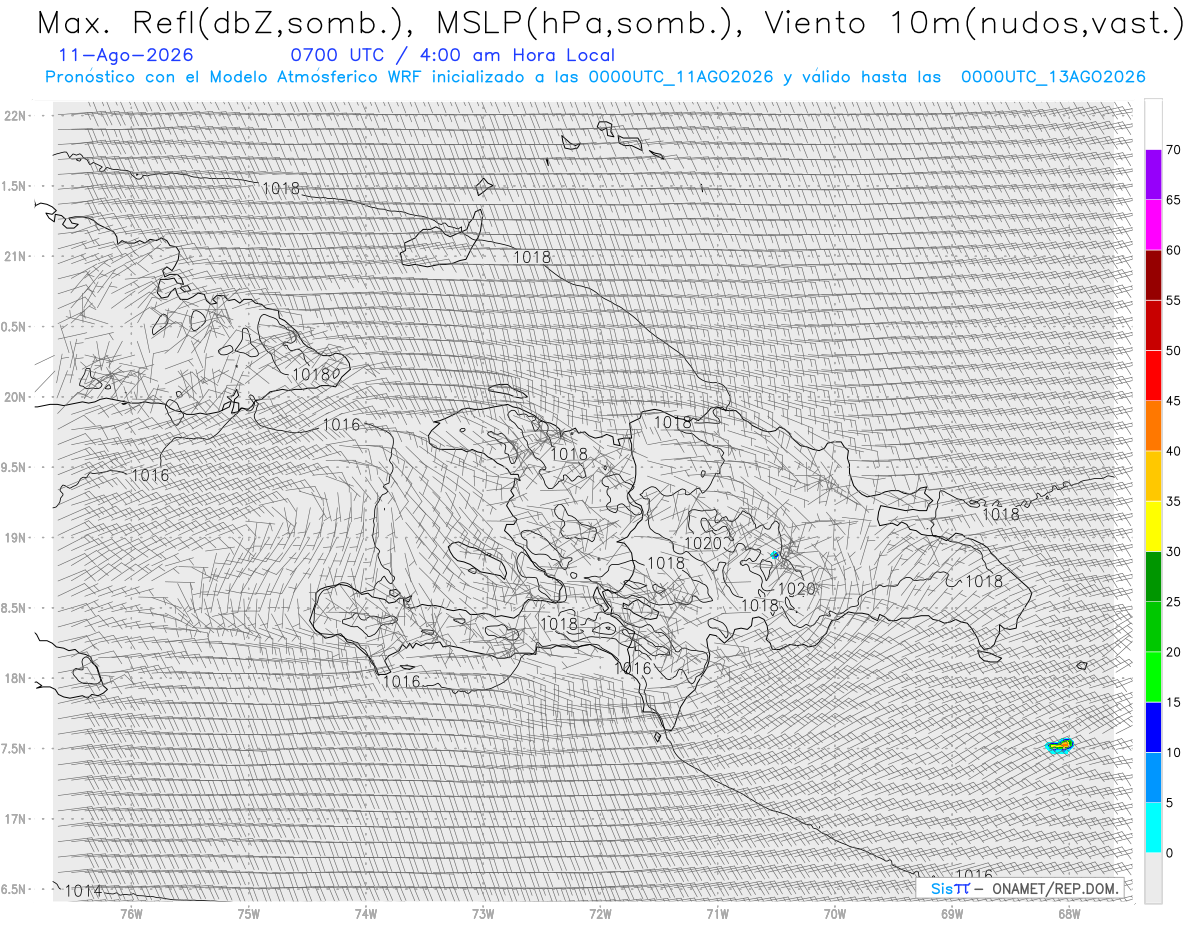The image size is (1200, 927).
Task: Click the white above-70 colorbar segment
Action: 1153,125
